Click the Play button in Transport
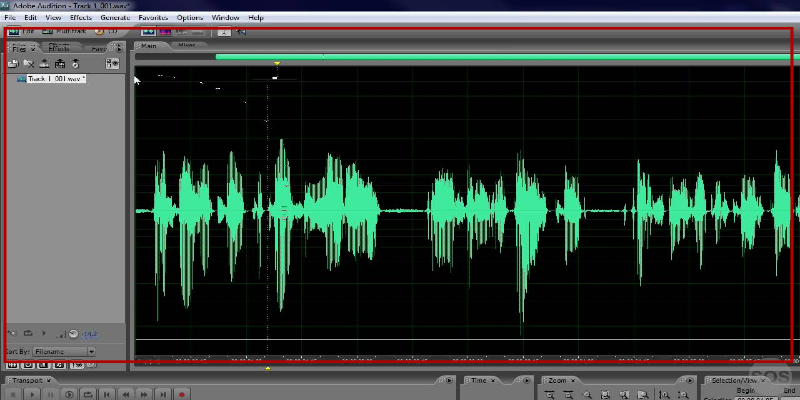Image resolution: width=800 pixels, height=400 pixels. tap(32, 395)
